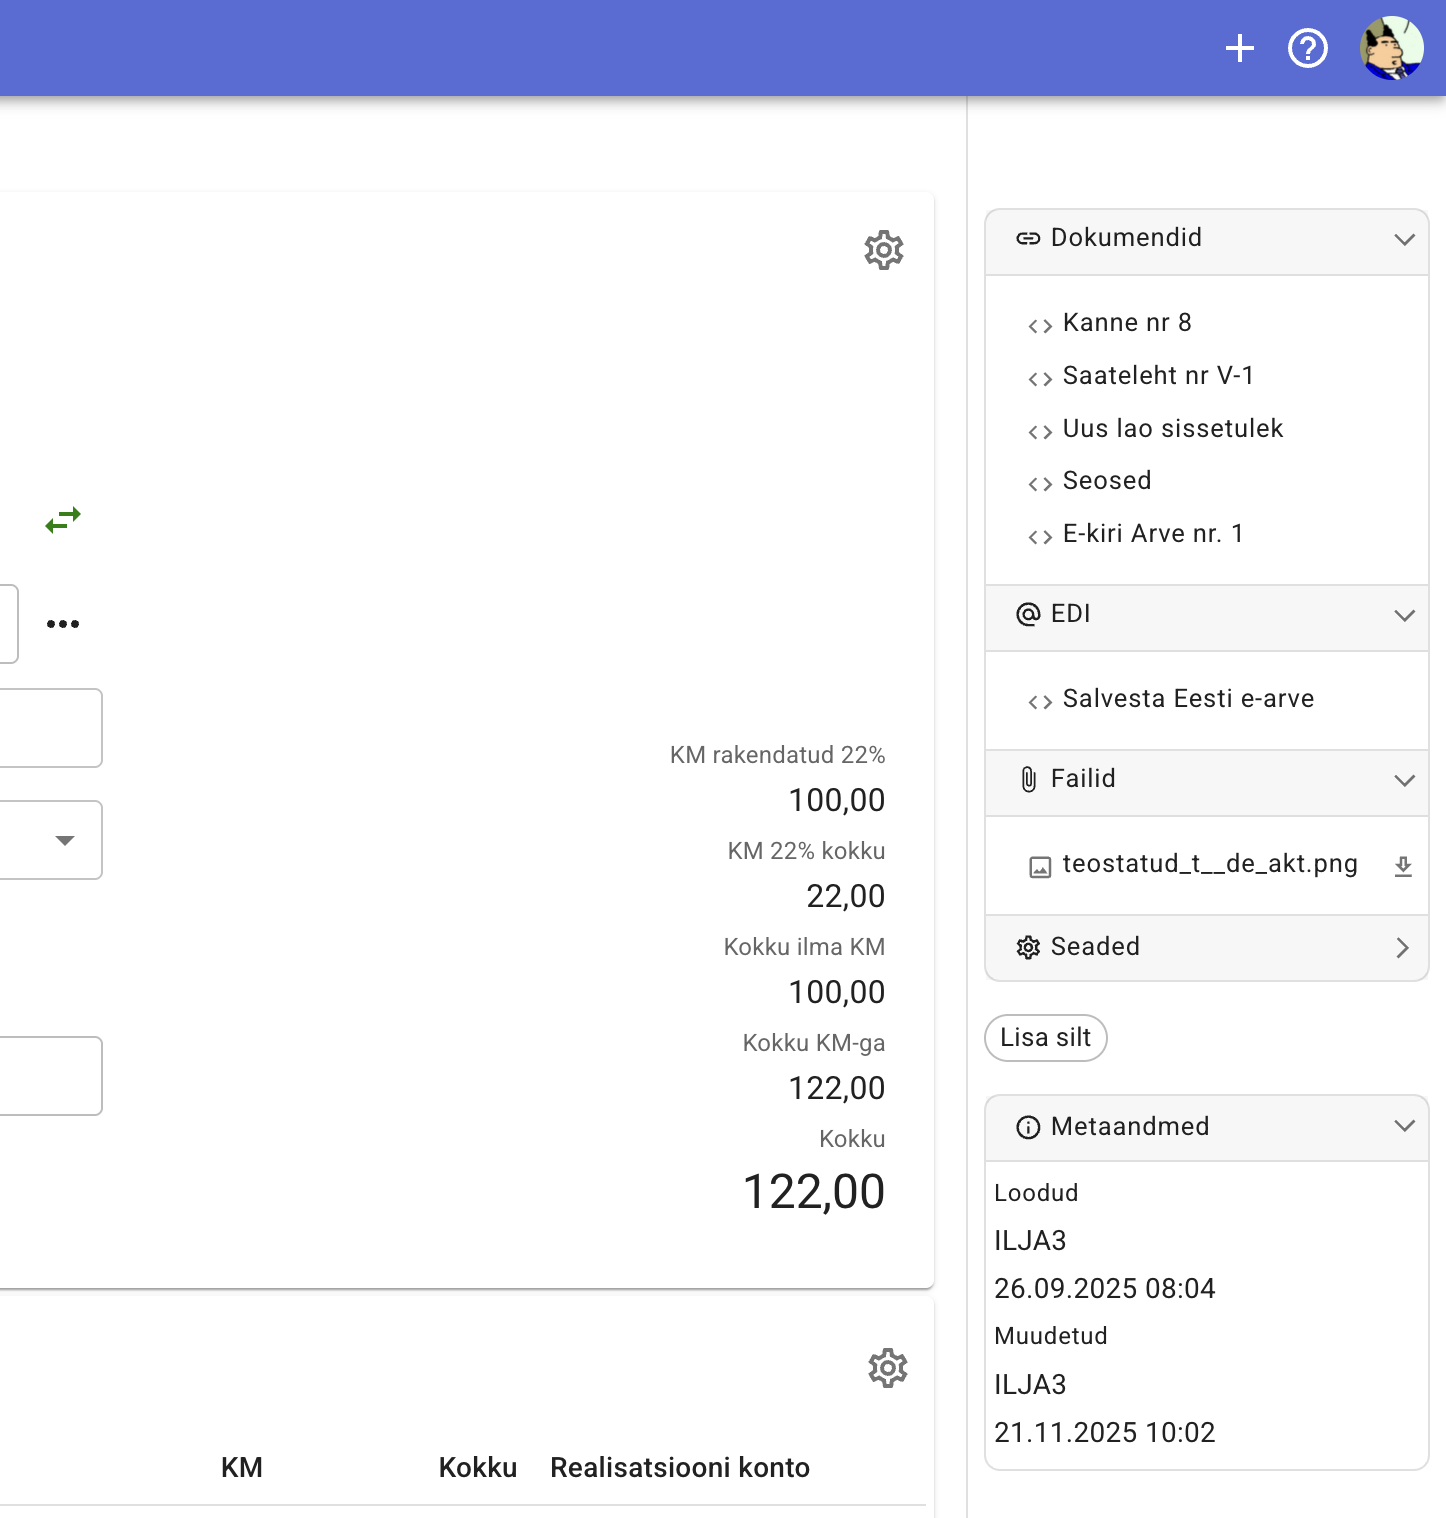1446x1518 pixels.
Task: Open the three dots more options
Action: pos(63,624)
